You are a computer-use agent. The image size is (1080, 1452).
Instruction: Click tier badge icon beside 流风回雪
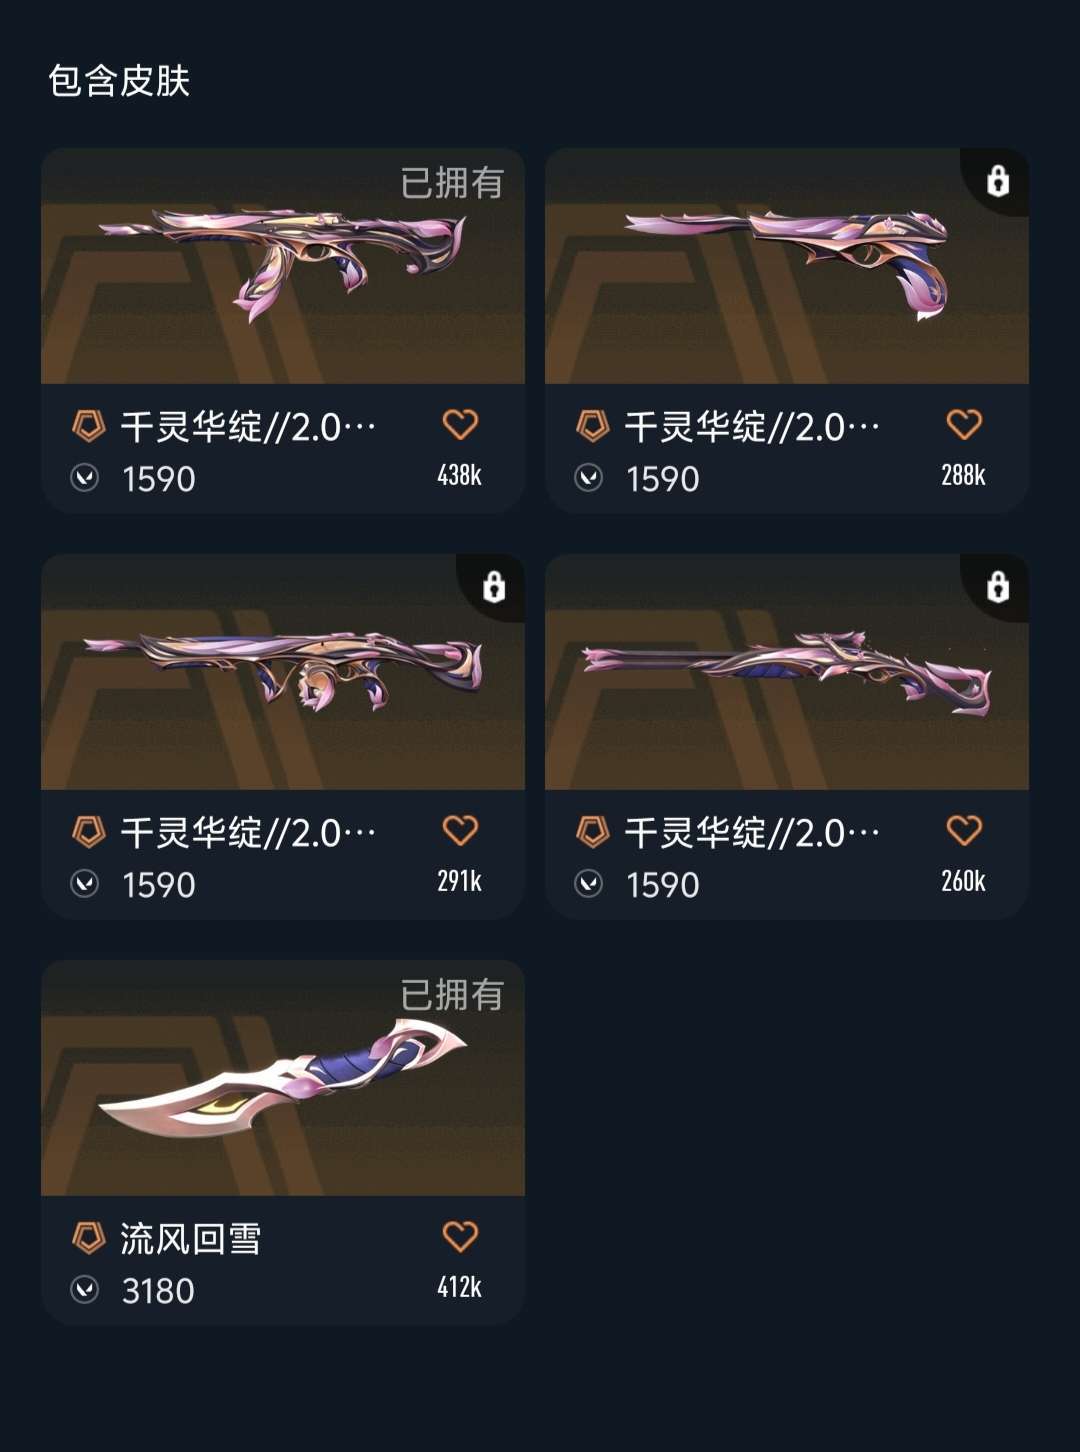(89, 1238)
